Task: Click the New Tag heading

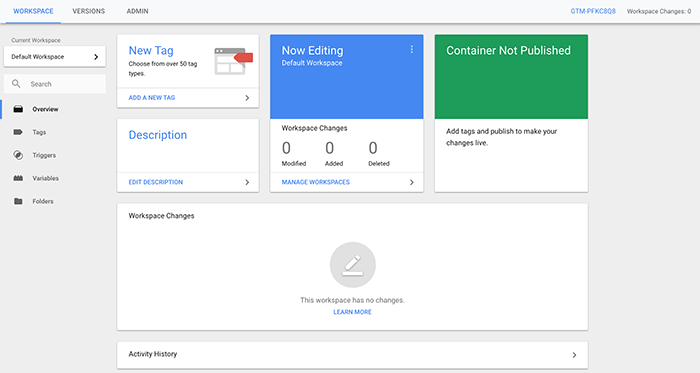Action: point(151,50)
